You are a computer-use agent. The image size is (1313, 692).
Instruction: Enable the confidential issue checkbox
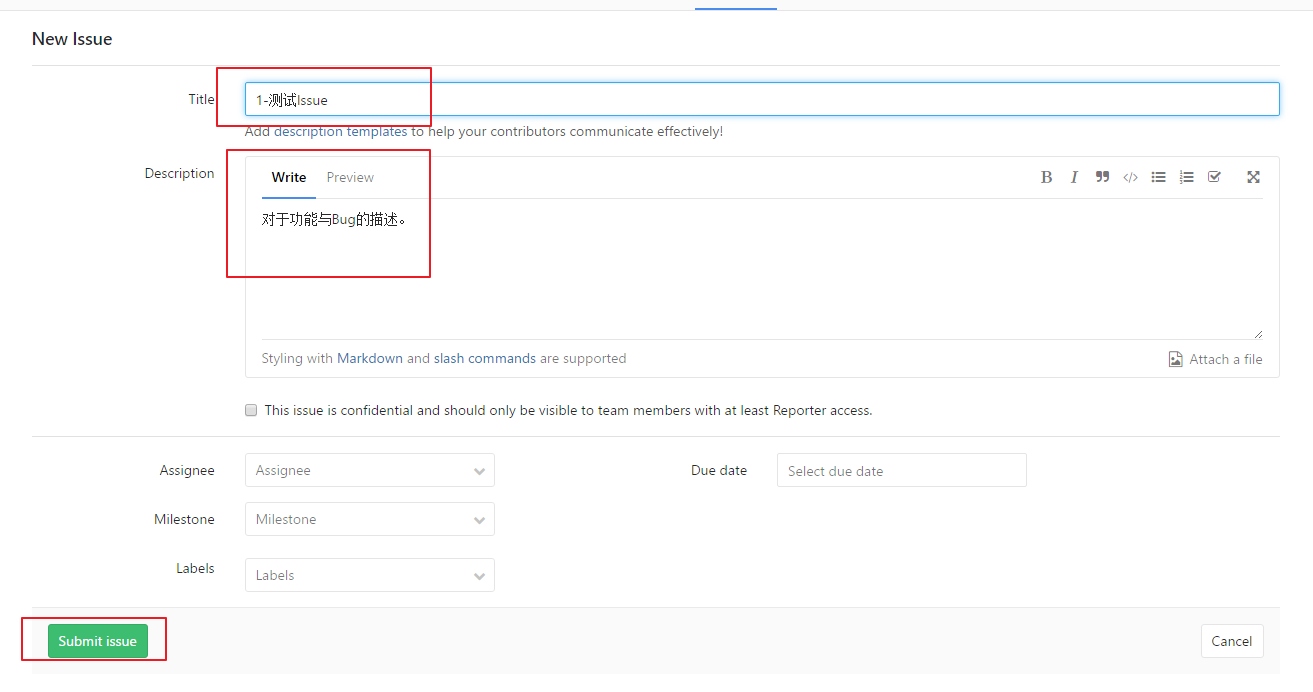[x=251, y=410]
